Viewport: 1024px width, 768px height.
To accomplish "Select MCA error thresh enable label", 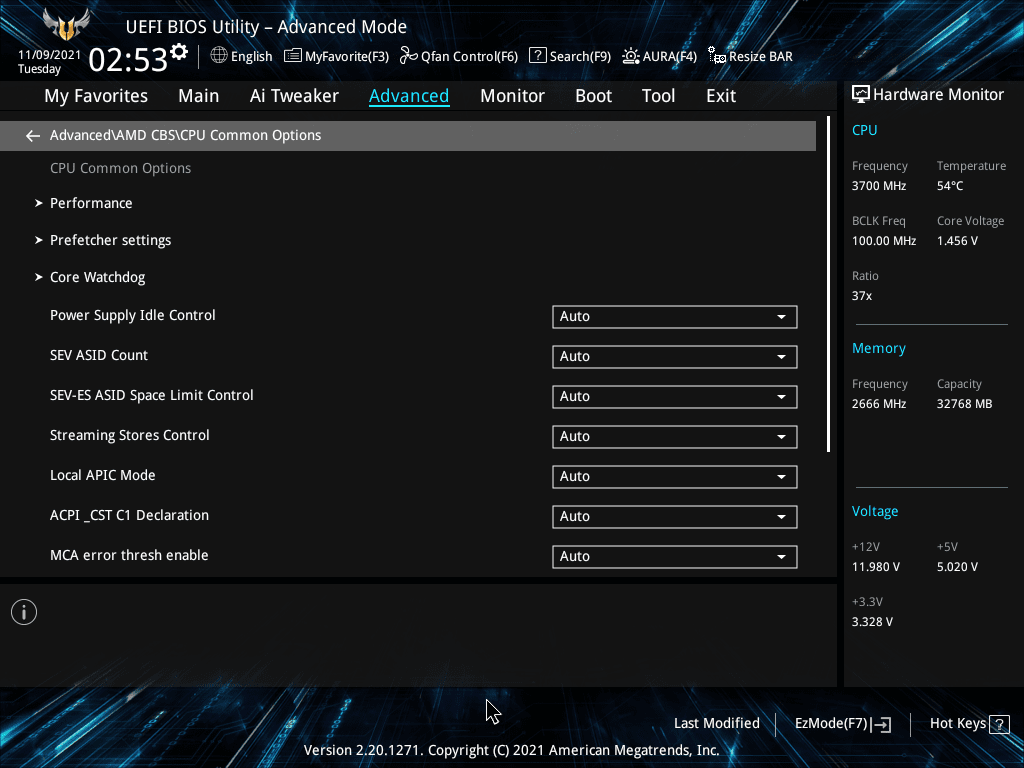I will pyautogui.click(x=129, y=555).
